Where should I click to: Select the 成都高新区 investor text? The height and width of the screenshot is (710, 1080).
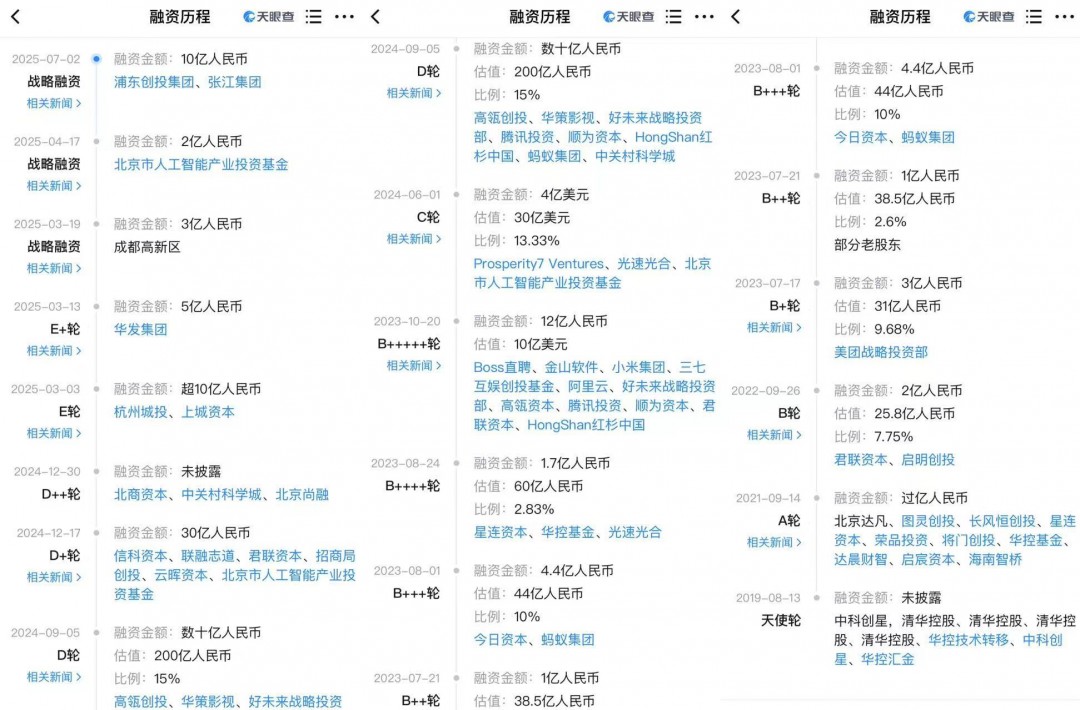pos(147,247)
